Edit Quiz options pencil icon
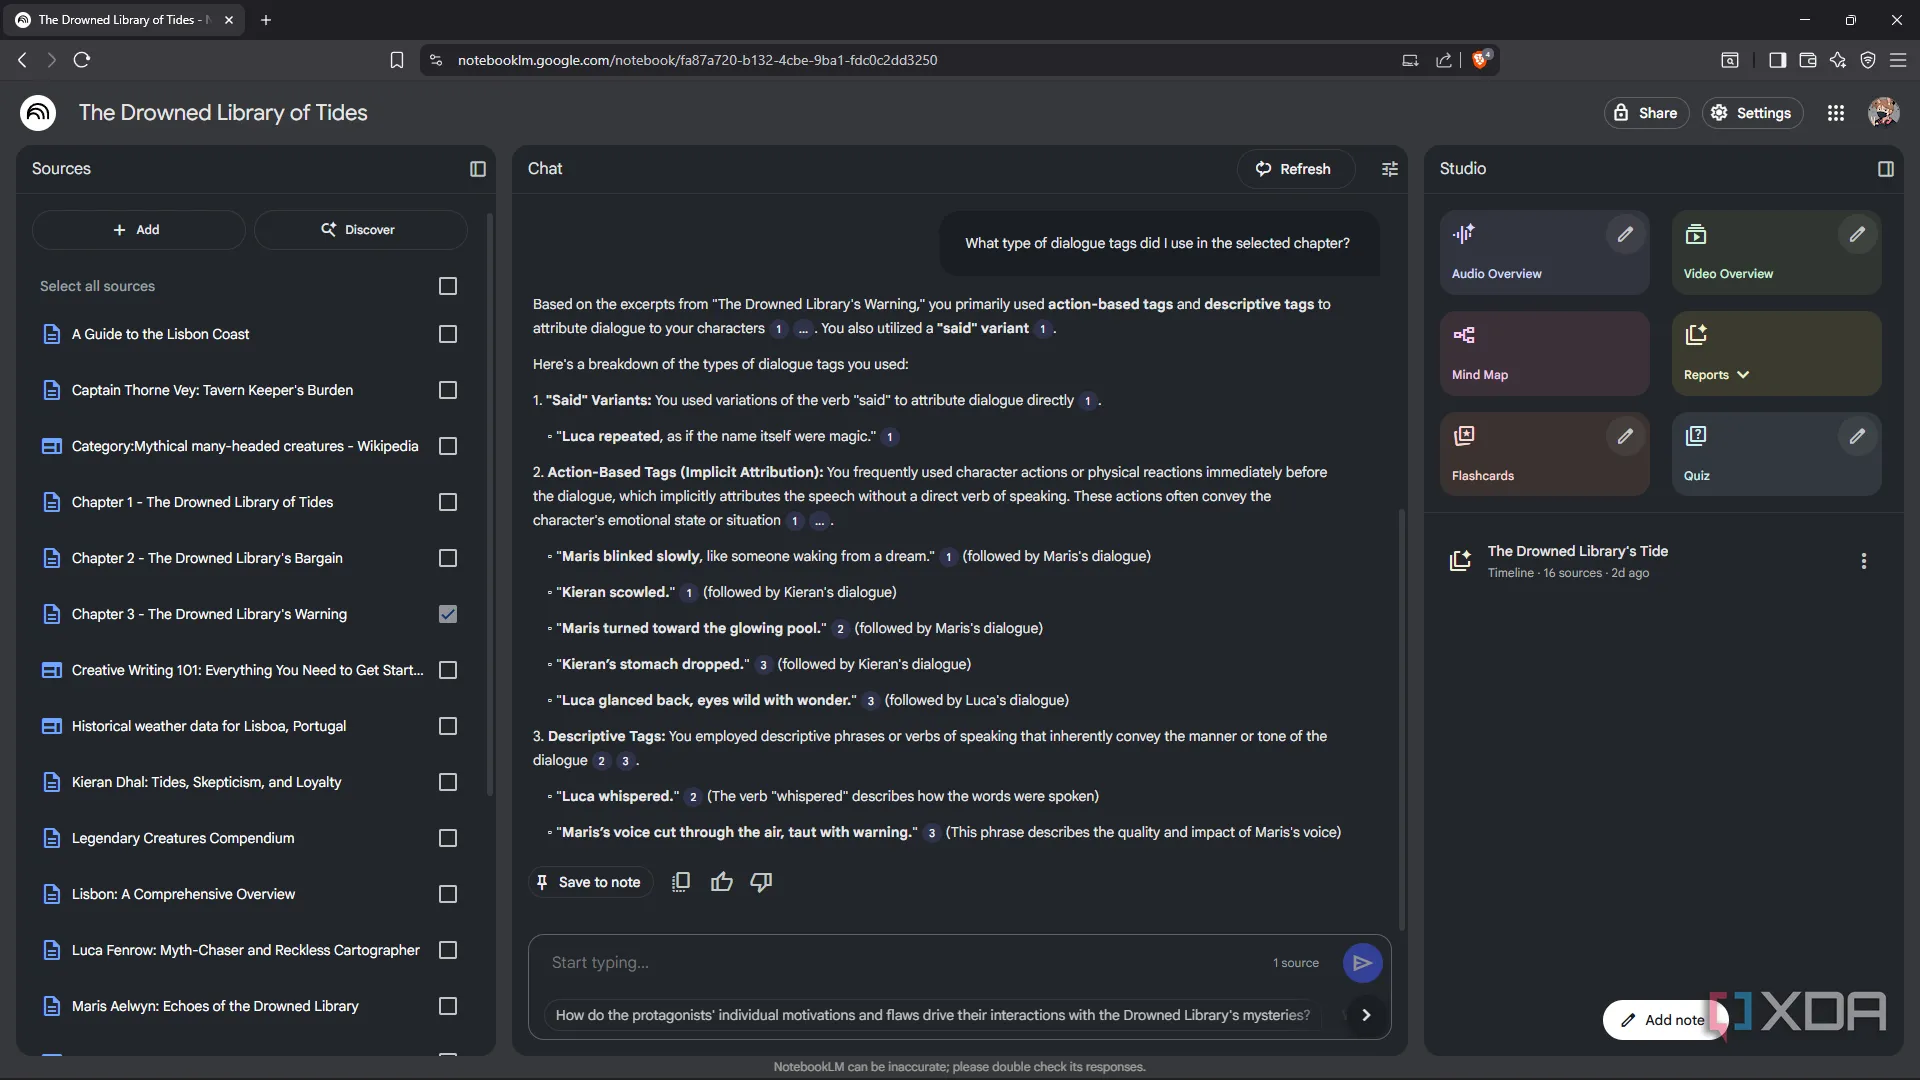This screenshot has height=1080, width=1920. pyautogui.click(x=1857, y=437)
